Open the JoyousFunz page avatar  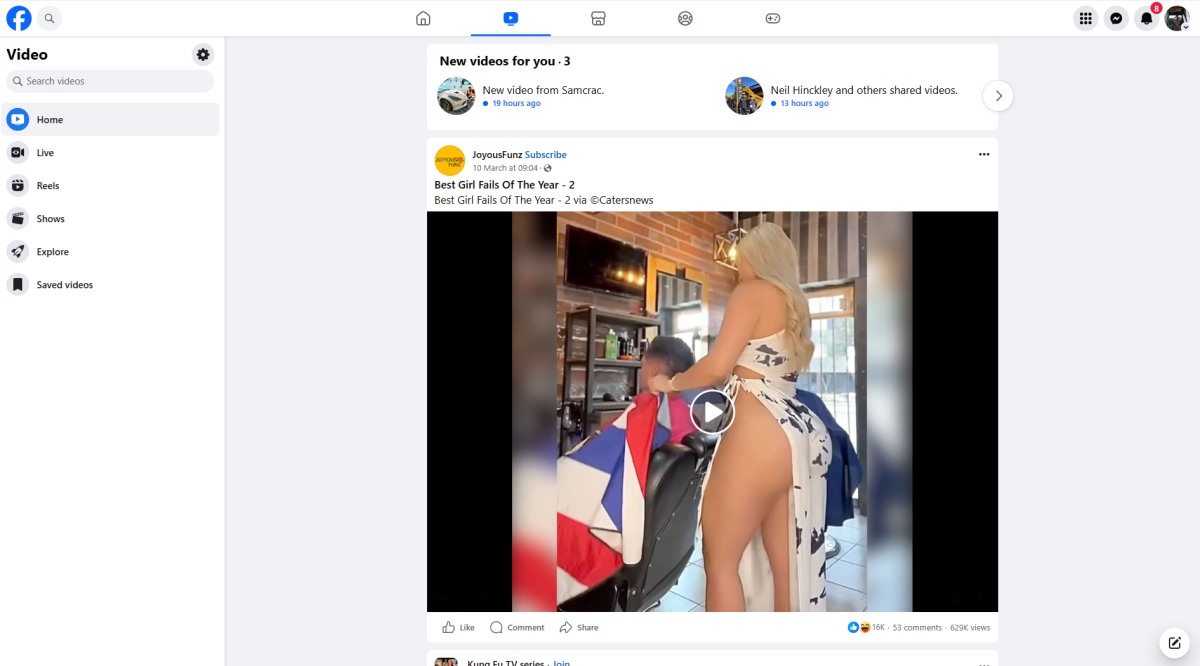(450, 161)
